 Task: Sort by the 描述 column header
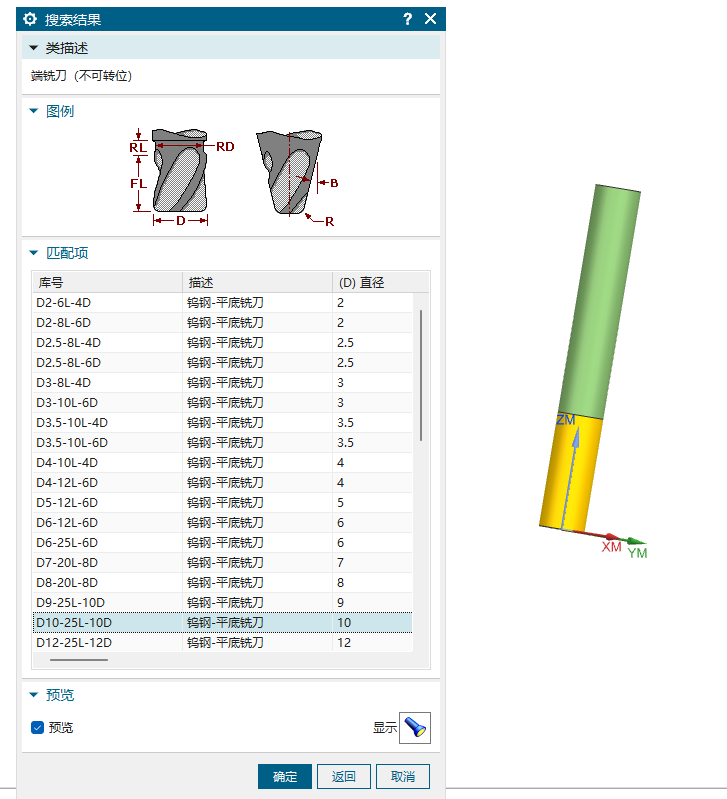[x=257, y=282]
